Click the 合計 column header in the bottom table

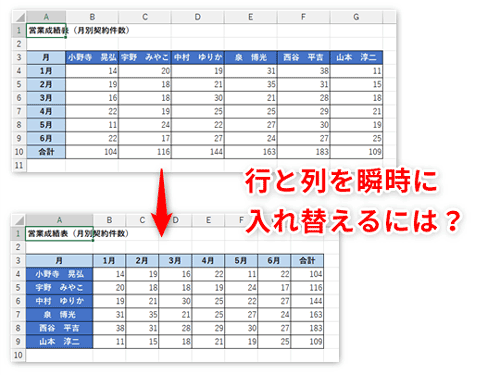(307, 261)
